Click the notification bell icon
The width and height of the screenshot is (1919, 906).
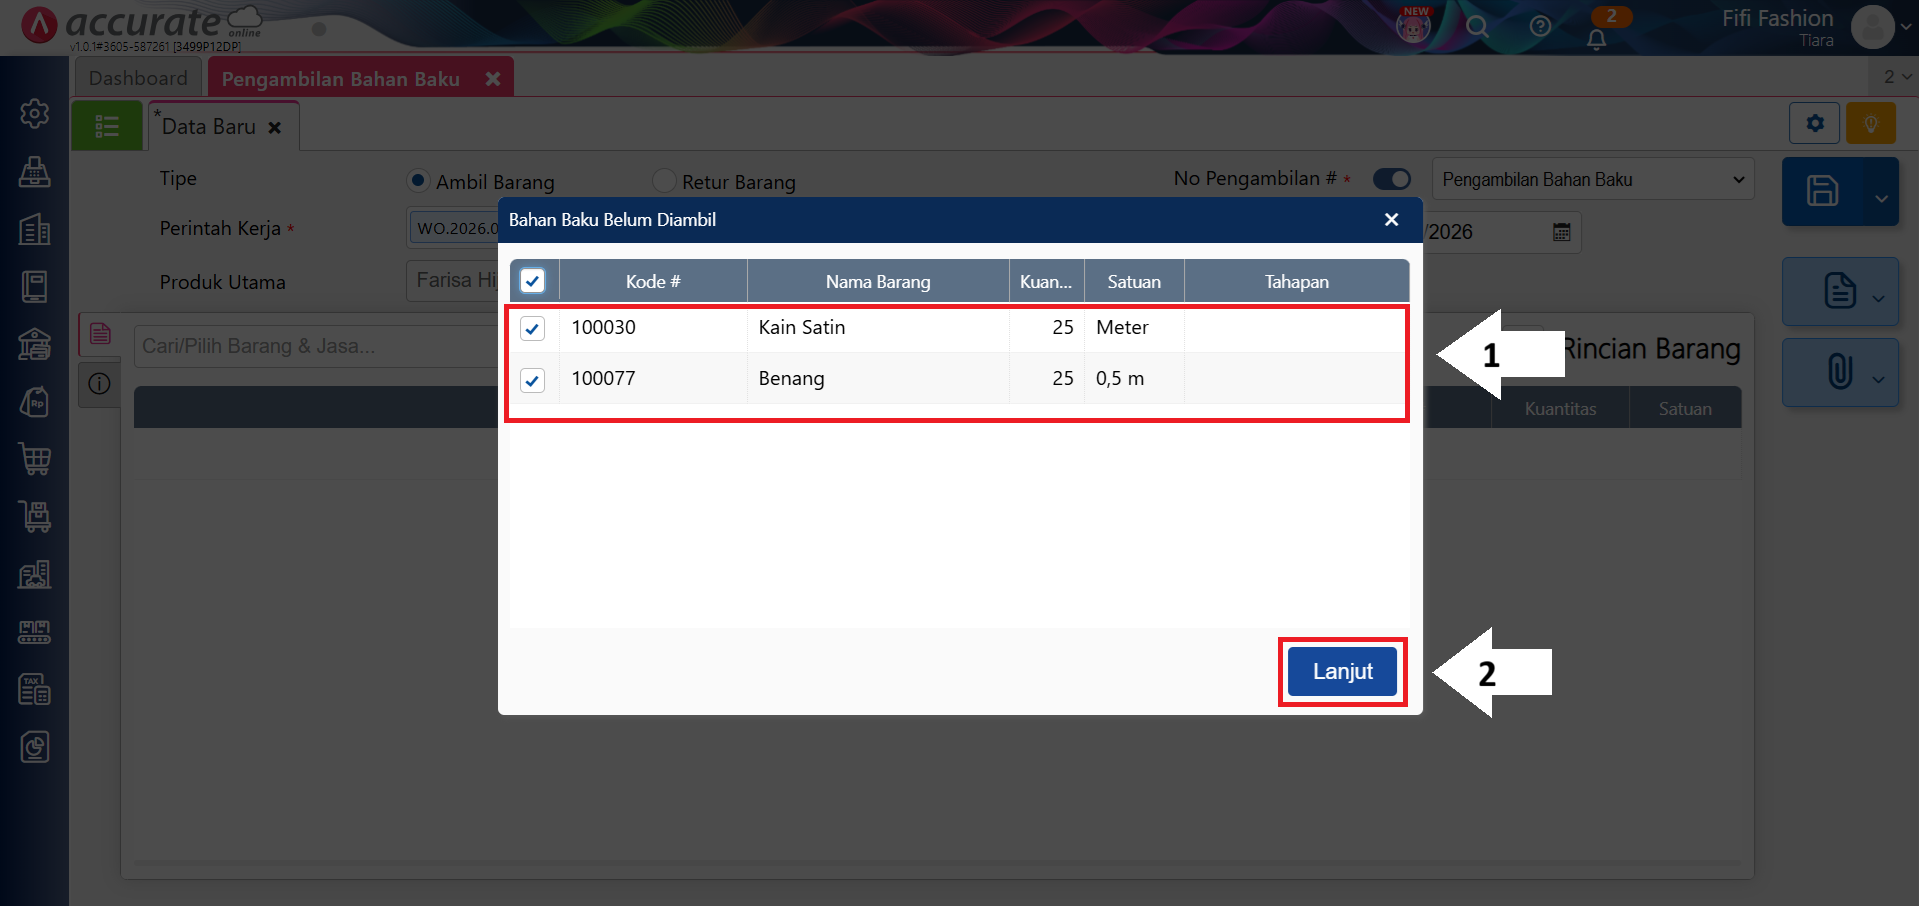[x=1596, y=39]
